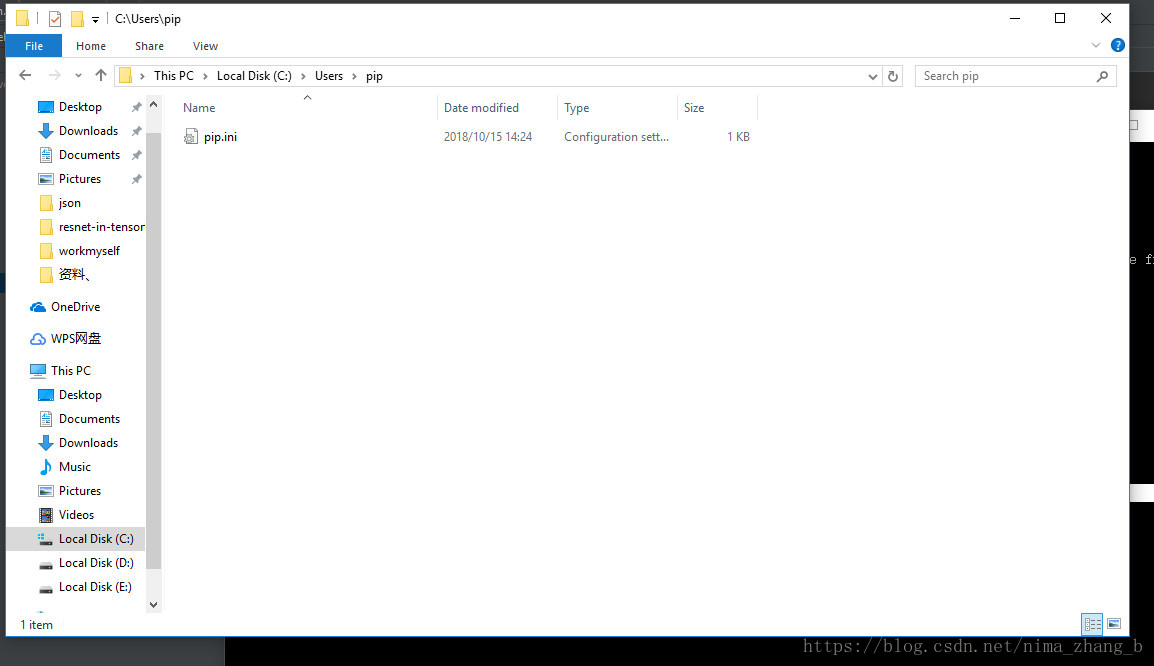Click navigation pane scrollbar up arrow

coord(153,104)
